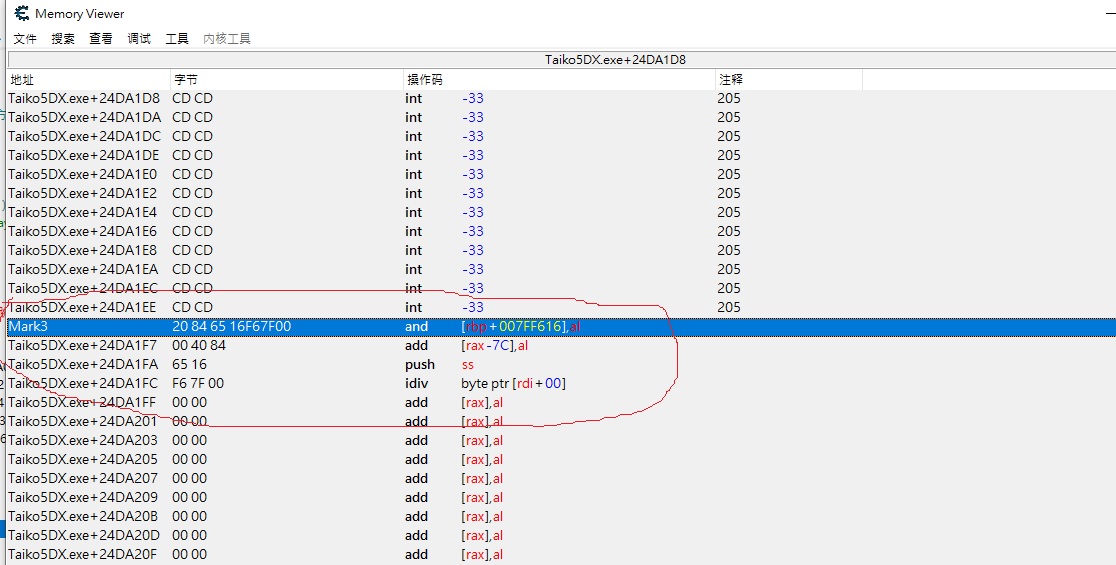Open the 内核工具 menu
Screen dimensions: 1116x565
pyautogui.click(x=227, y=39)
